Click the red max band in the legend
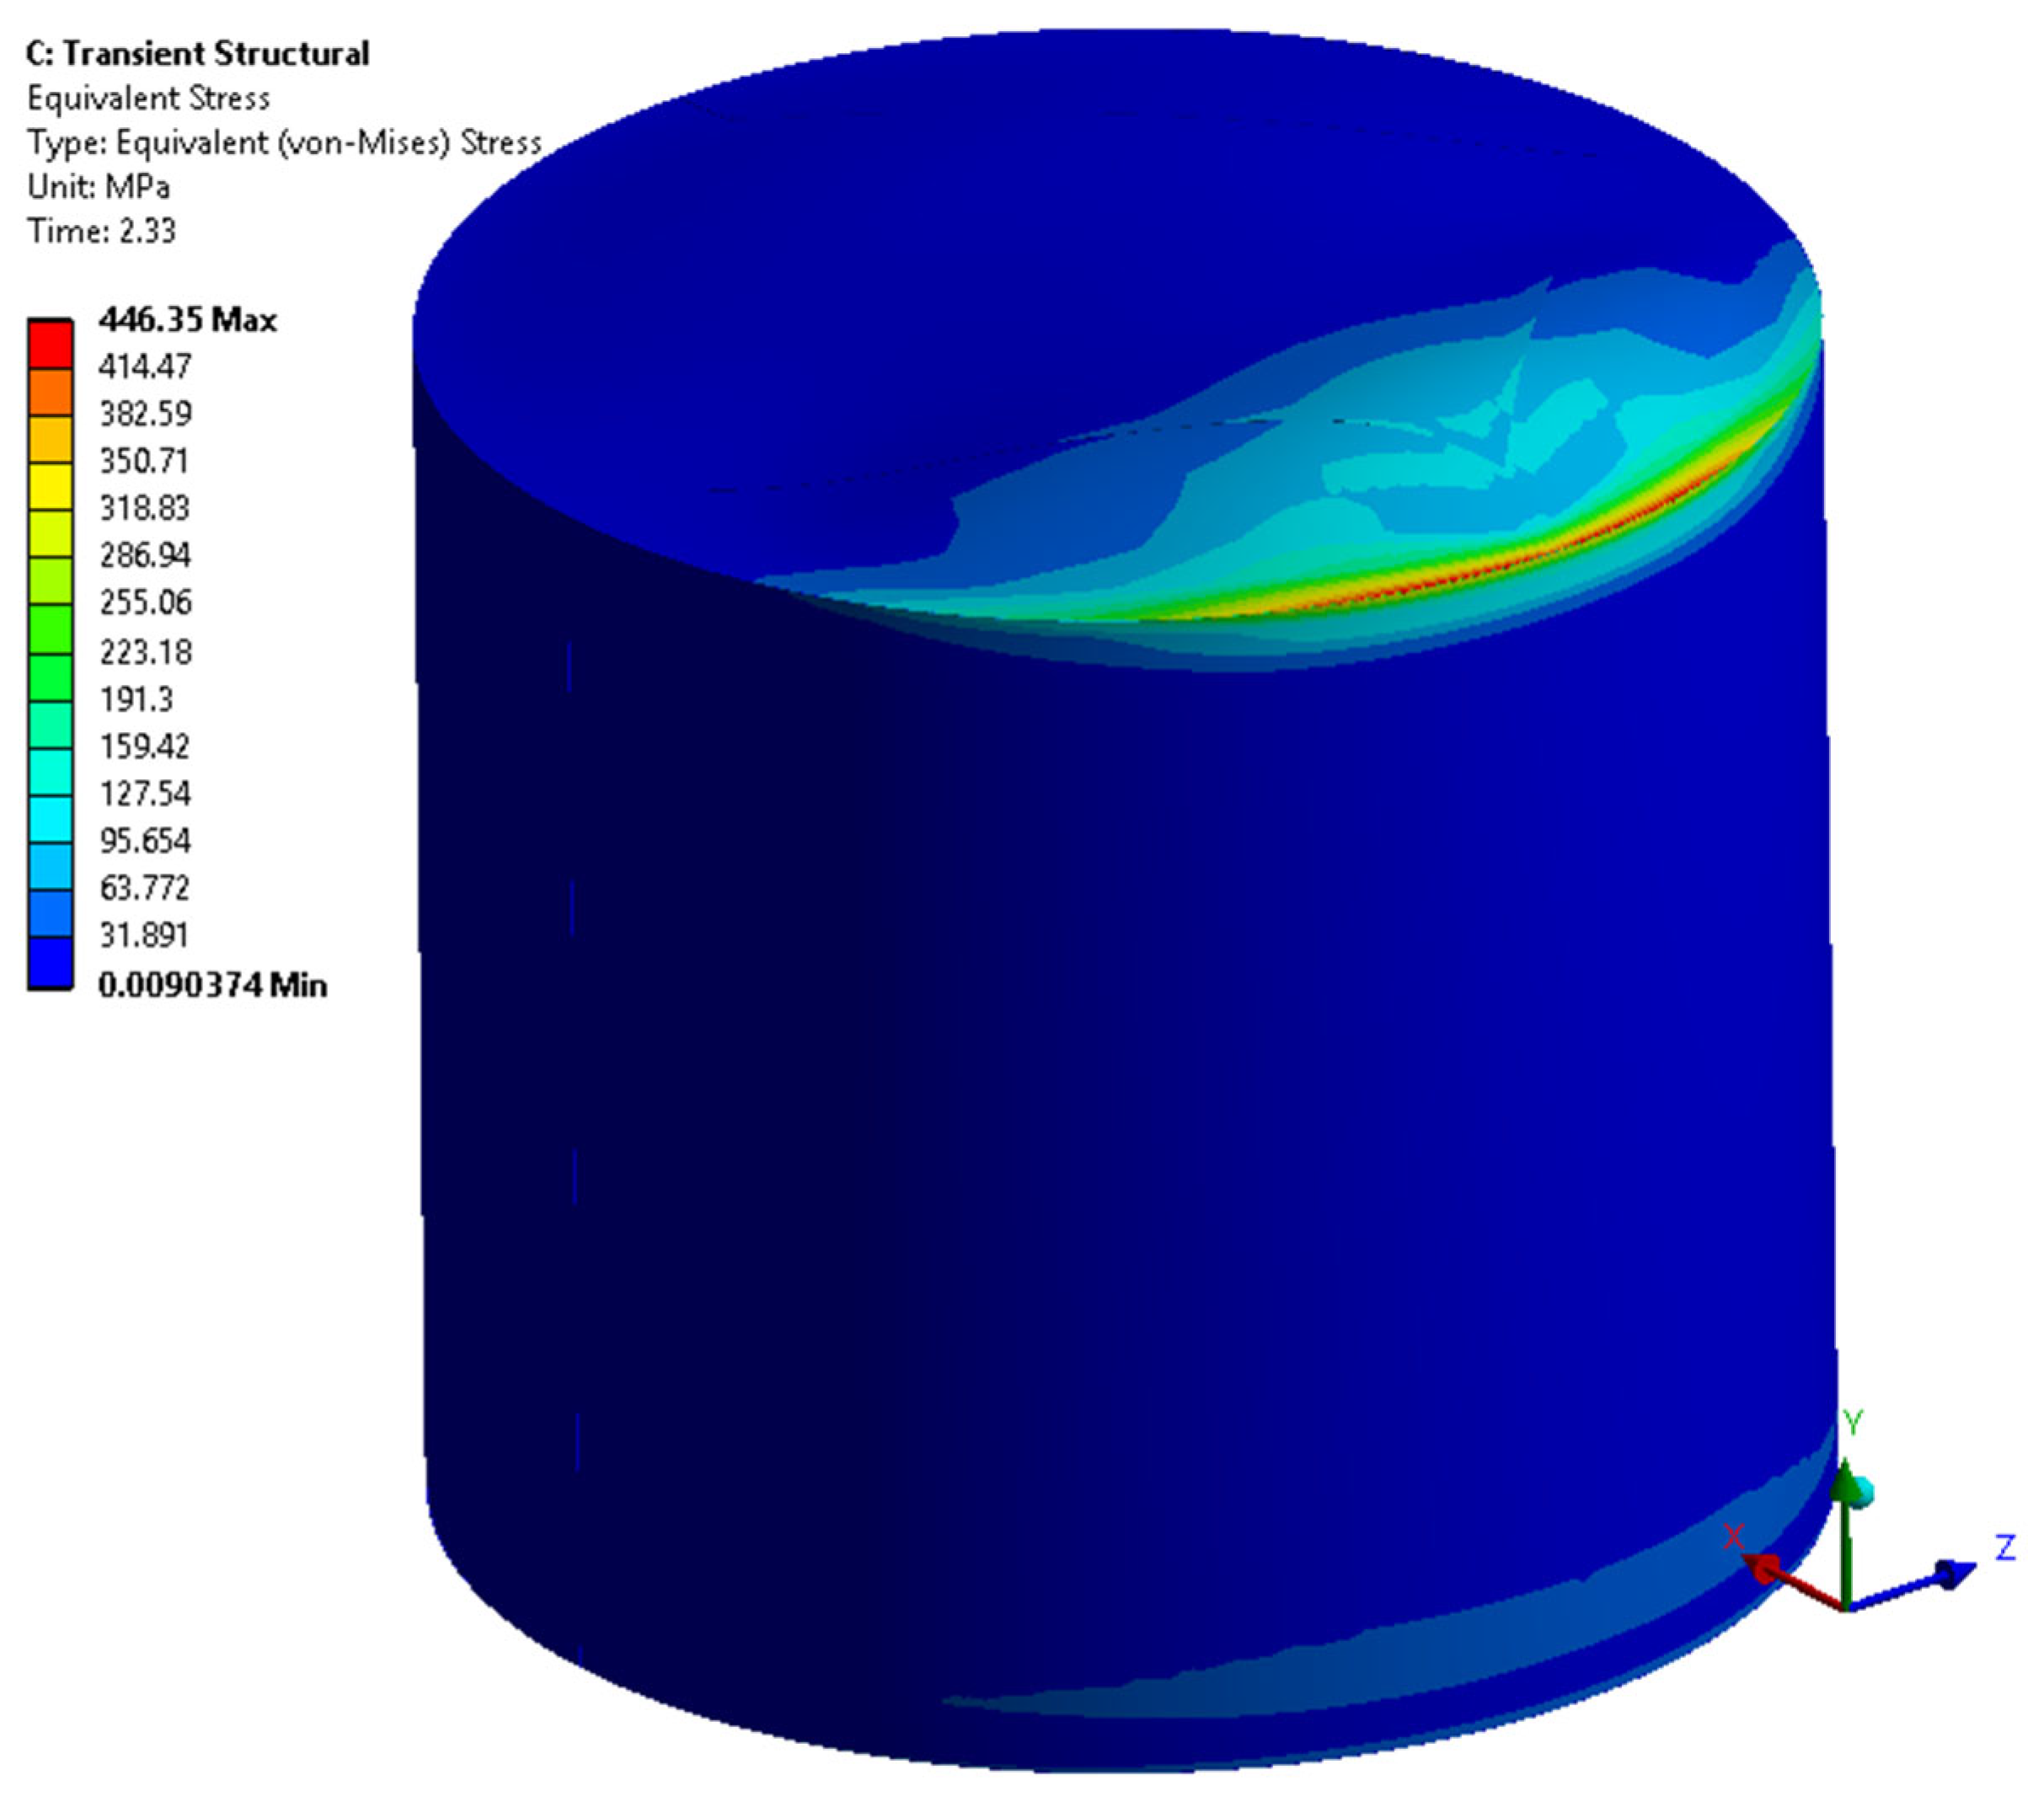Image resolution: width=2044 pixels, height=1802 pixels. (50, 345)
